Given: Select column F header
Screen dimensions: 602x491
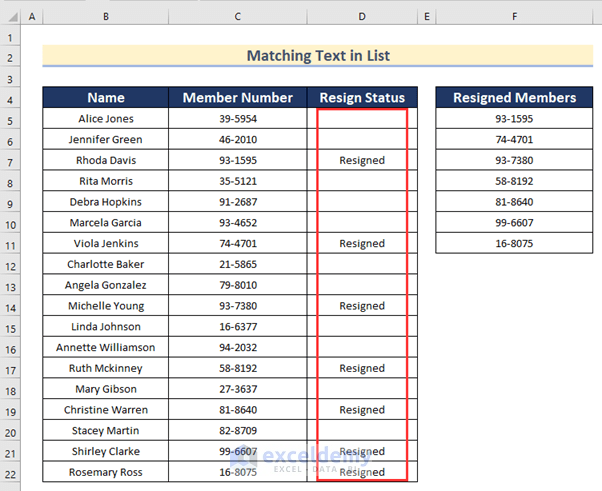Looking at the screenshot, I should [514, 16].
